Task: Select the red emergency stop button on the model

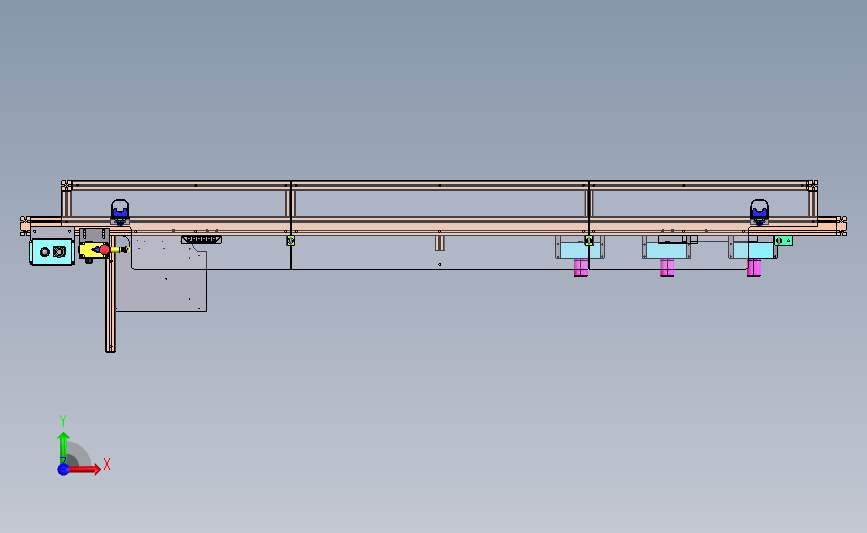Action: click(105, 250)
